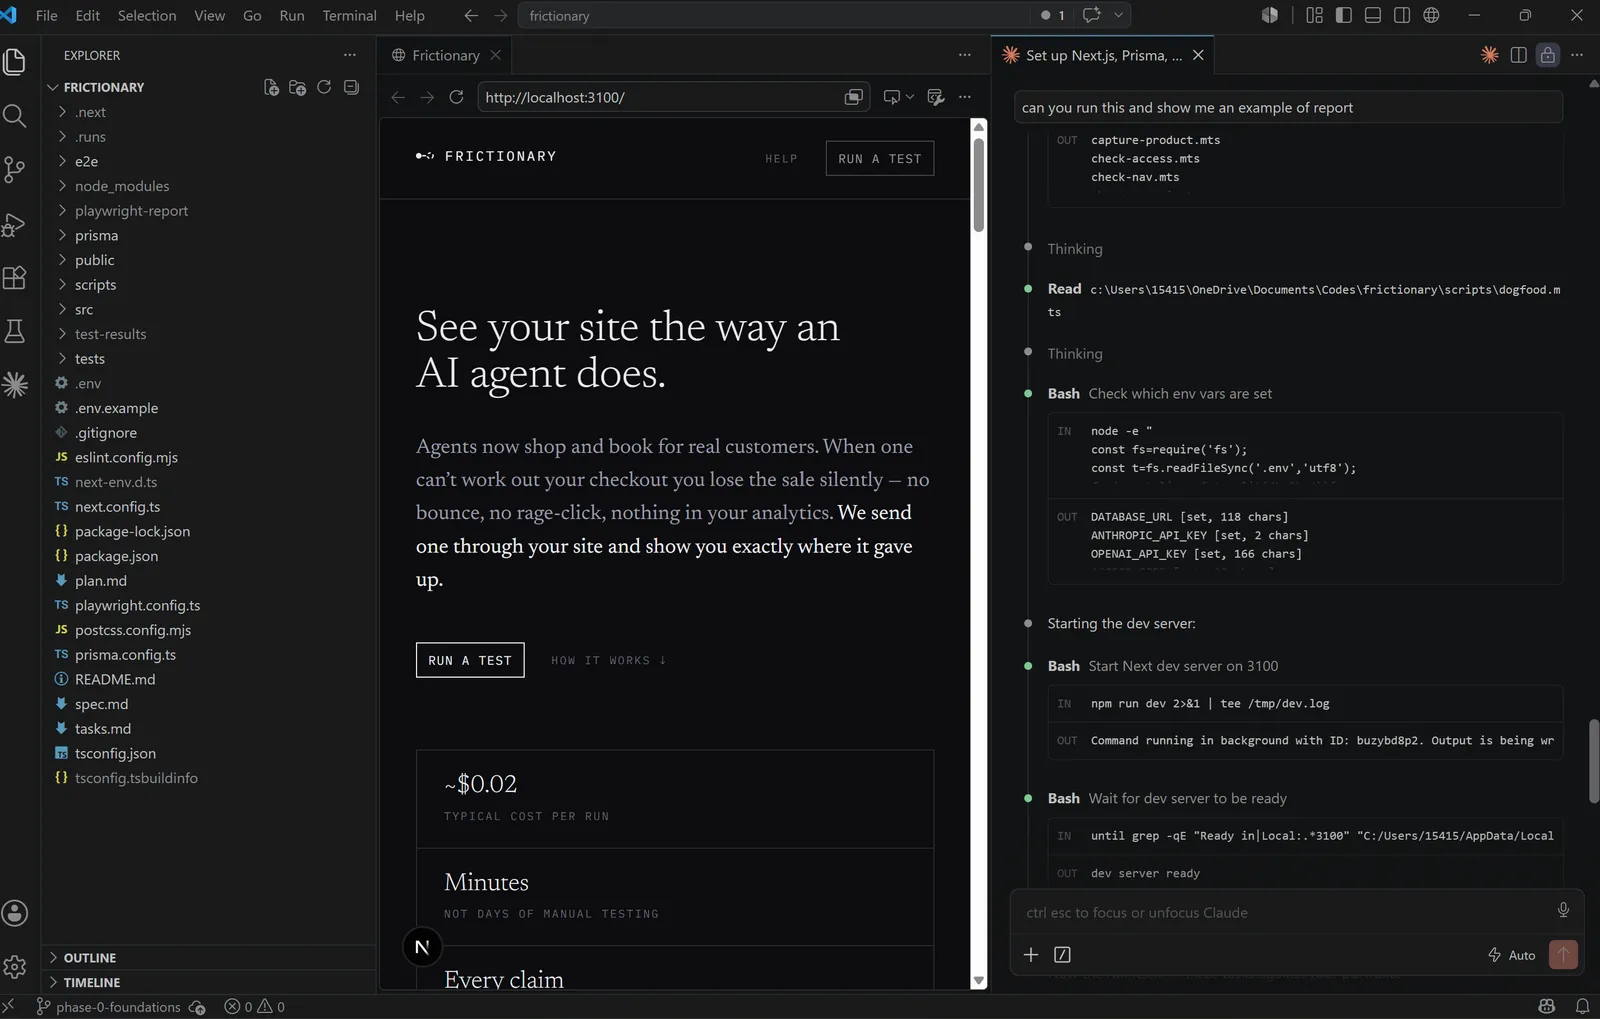Go forward in the browser preview
Image resolution: width=1600 pixels, height=1019 pixels.
coord(427,97)
